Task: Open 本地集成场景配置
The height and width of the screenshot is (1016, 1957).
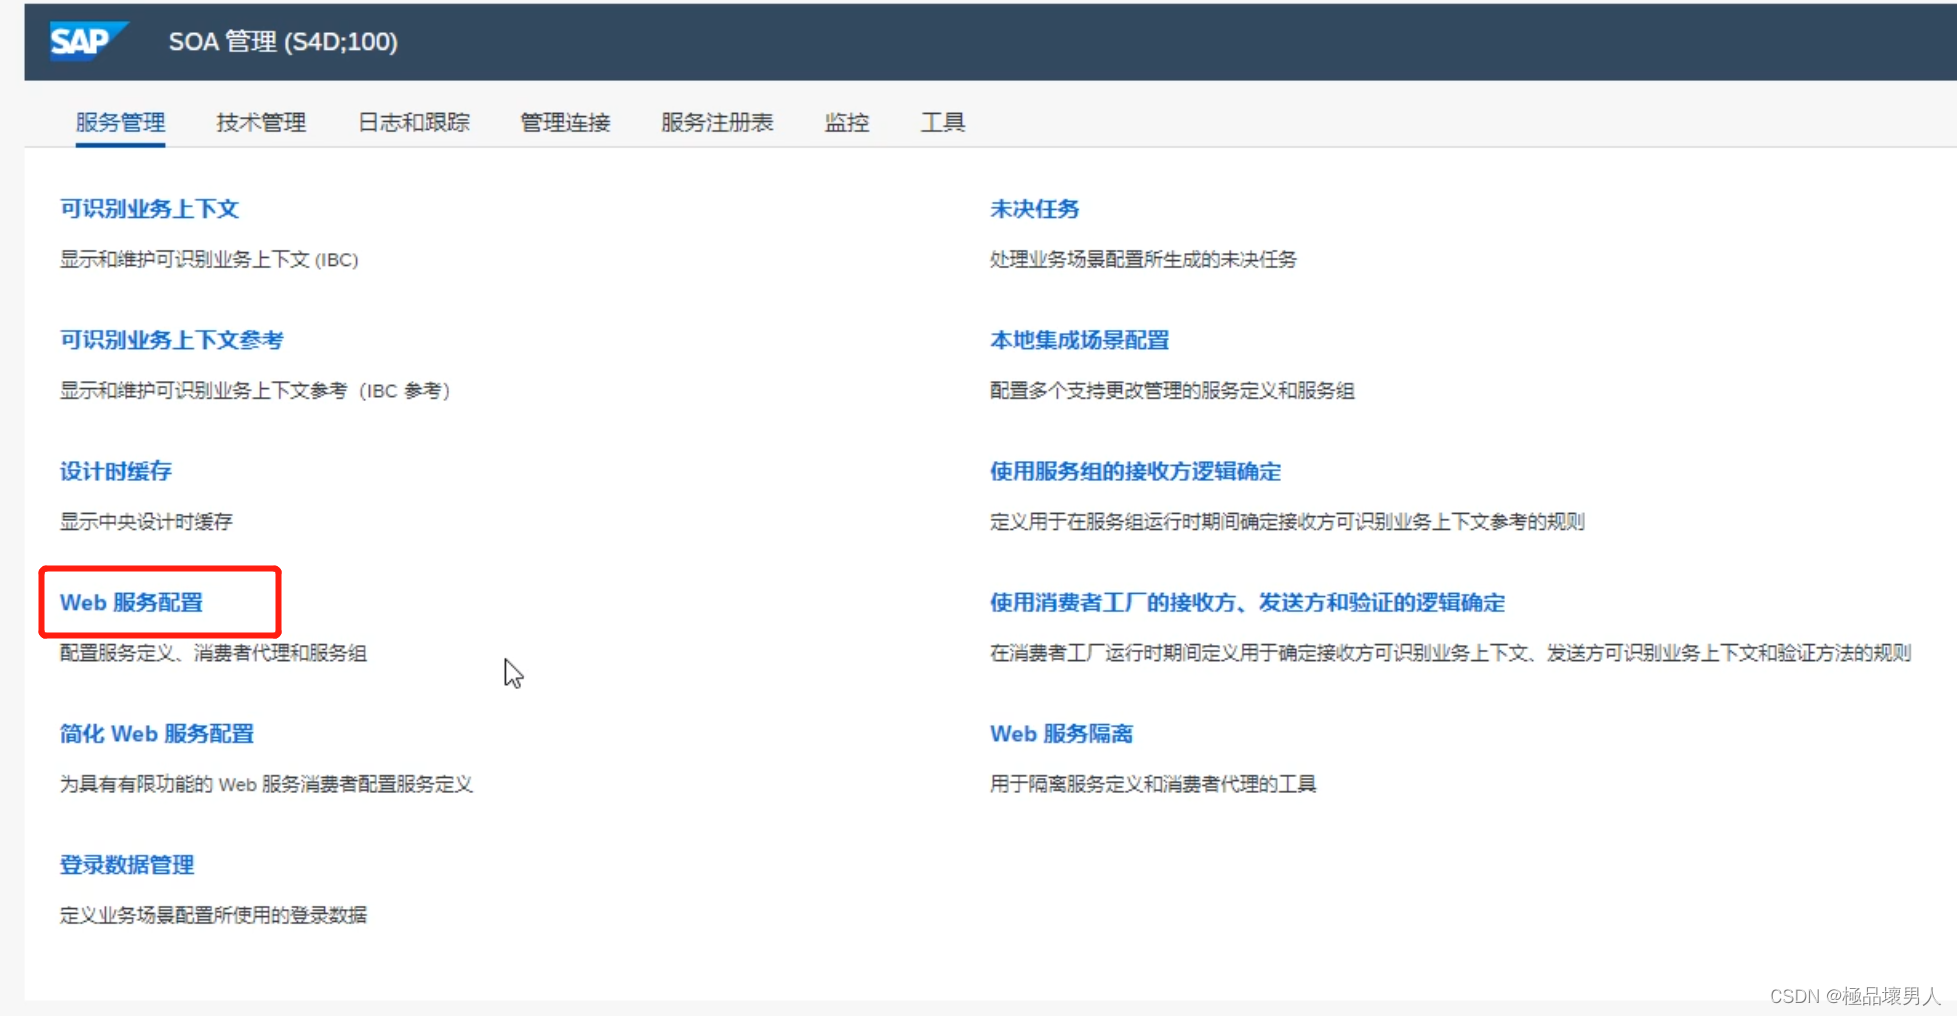Action: click(1078, 340)
